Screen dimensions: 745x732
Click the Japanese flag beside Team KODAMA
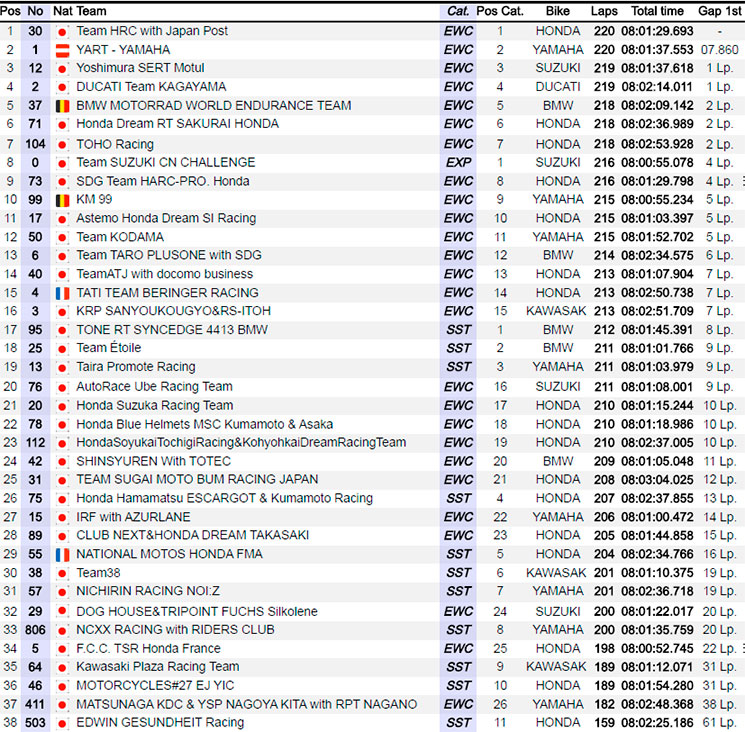pos(62,238)
